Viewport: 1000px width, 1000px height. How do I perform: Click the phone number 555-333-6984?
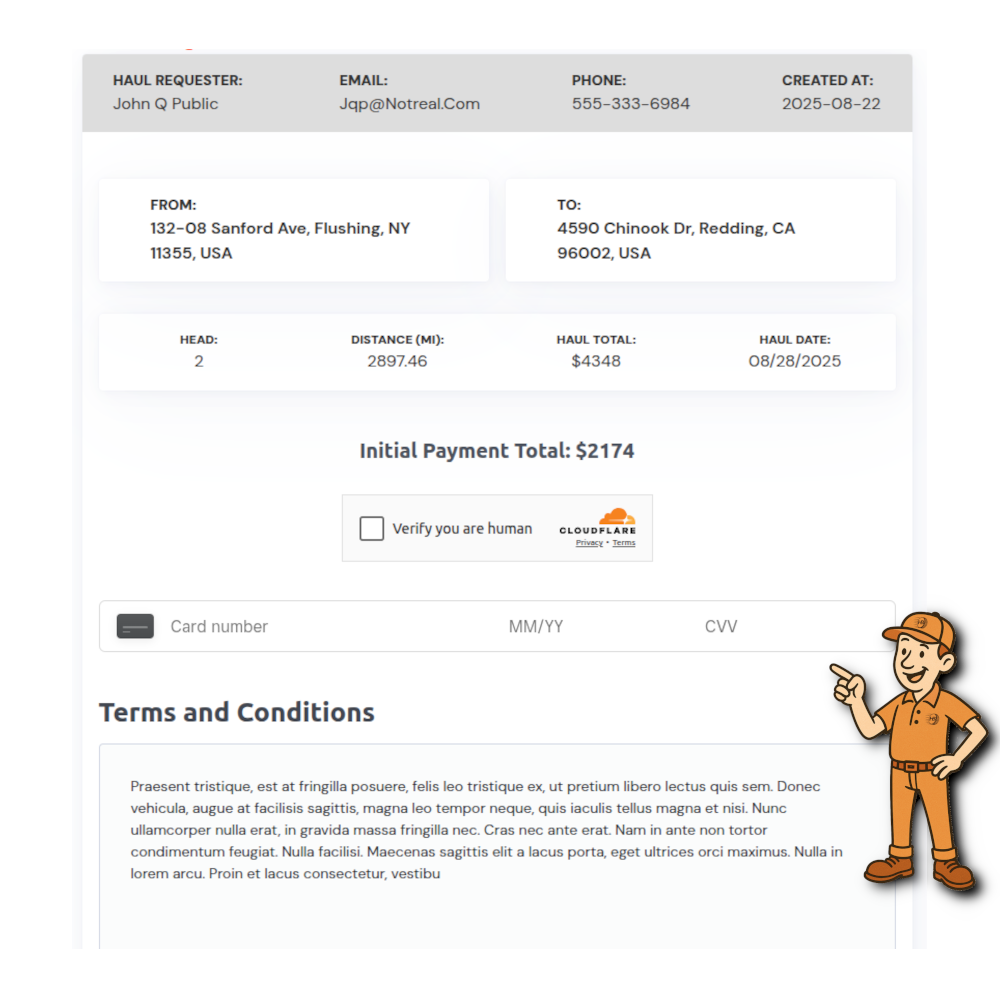pyautogui.click(x=631, y=104)
